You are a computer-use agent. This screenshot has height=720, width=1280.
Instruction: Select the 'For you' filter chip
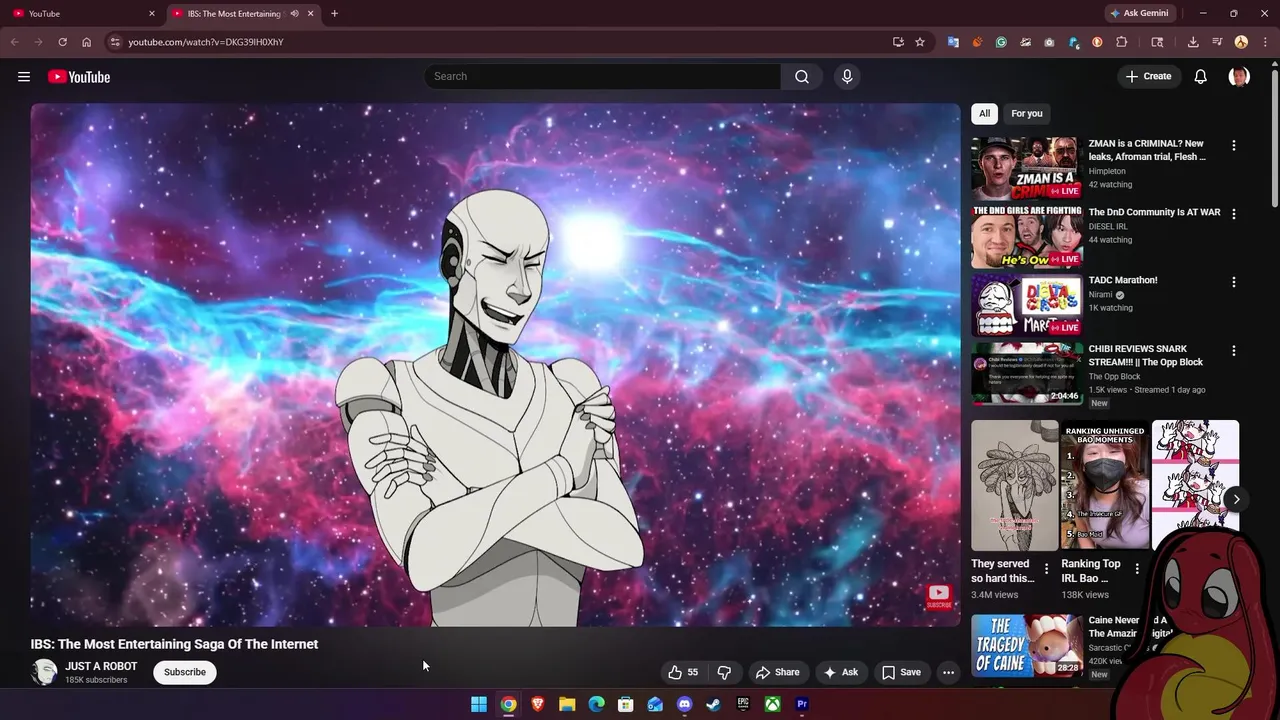coord(1027,114)
